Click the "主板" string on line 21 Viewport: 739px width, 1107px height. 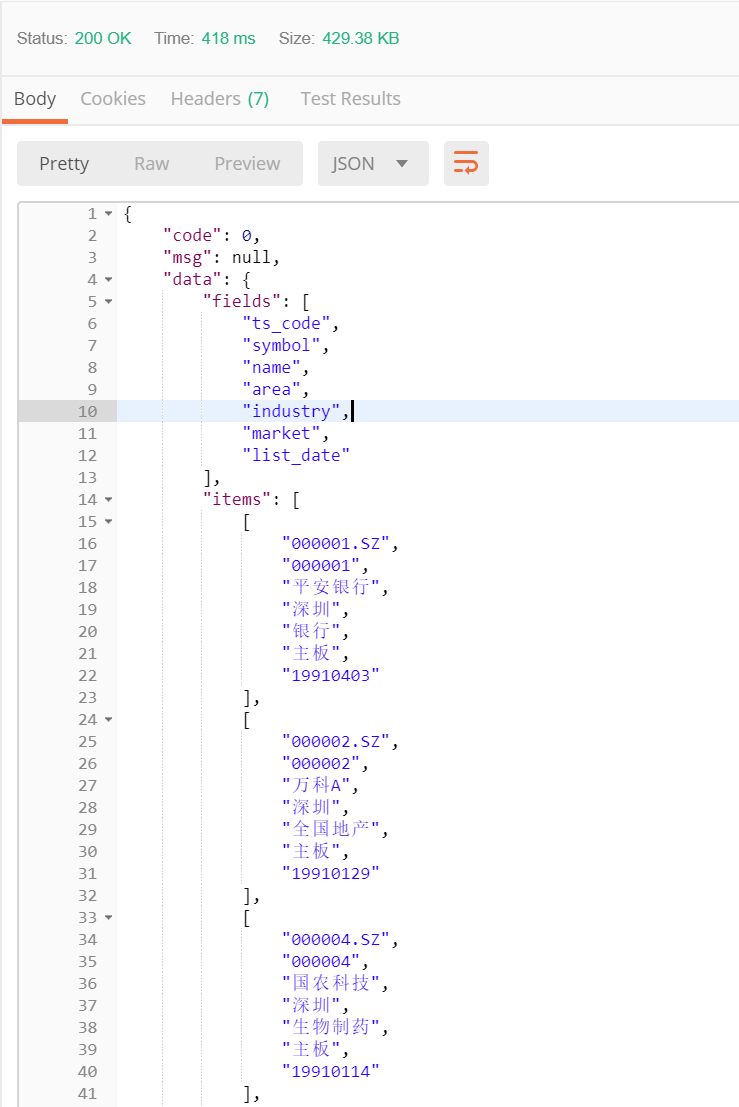pyautogui.click(x=311, y=653)
